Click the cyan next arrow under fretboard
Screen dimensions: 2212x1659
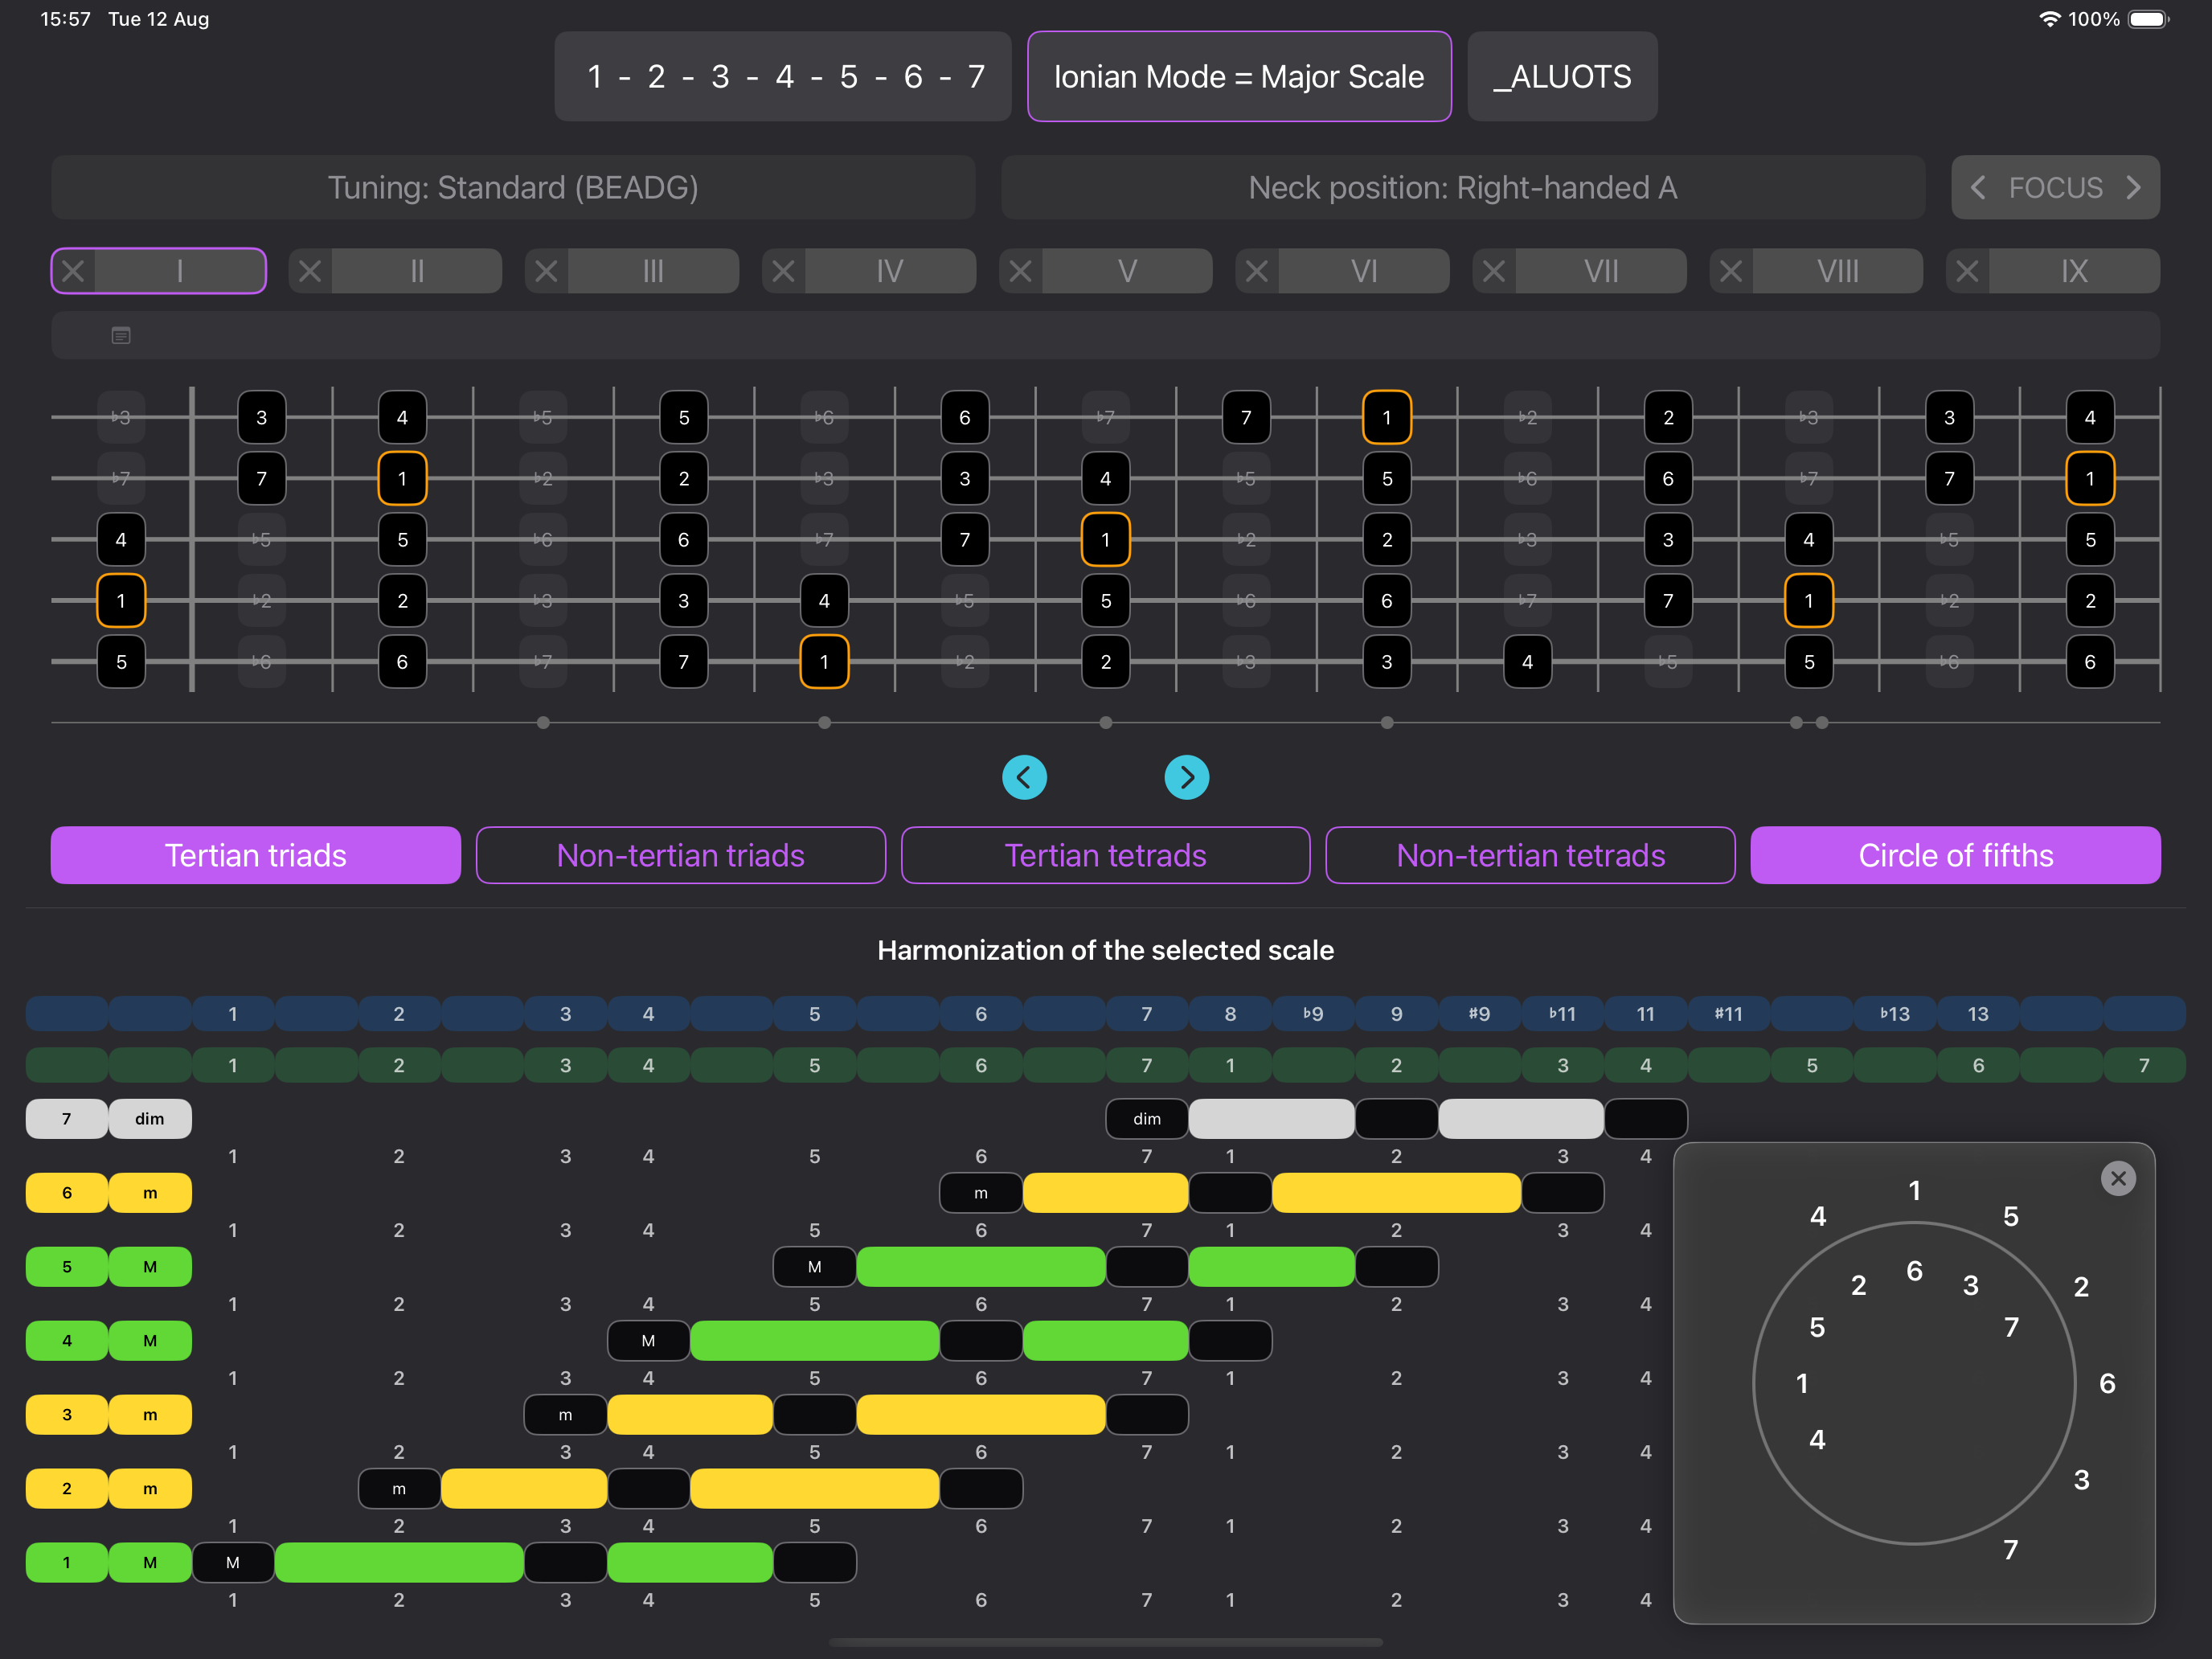click(1187, 777)
